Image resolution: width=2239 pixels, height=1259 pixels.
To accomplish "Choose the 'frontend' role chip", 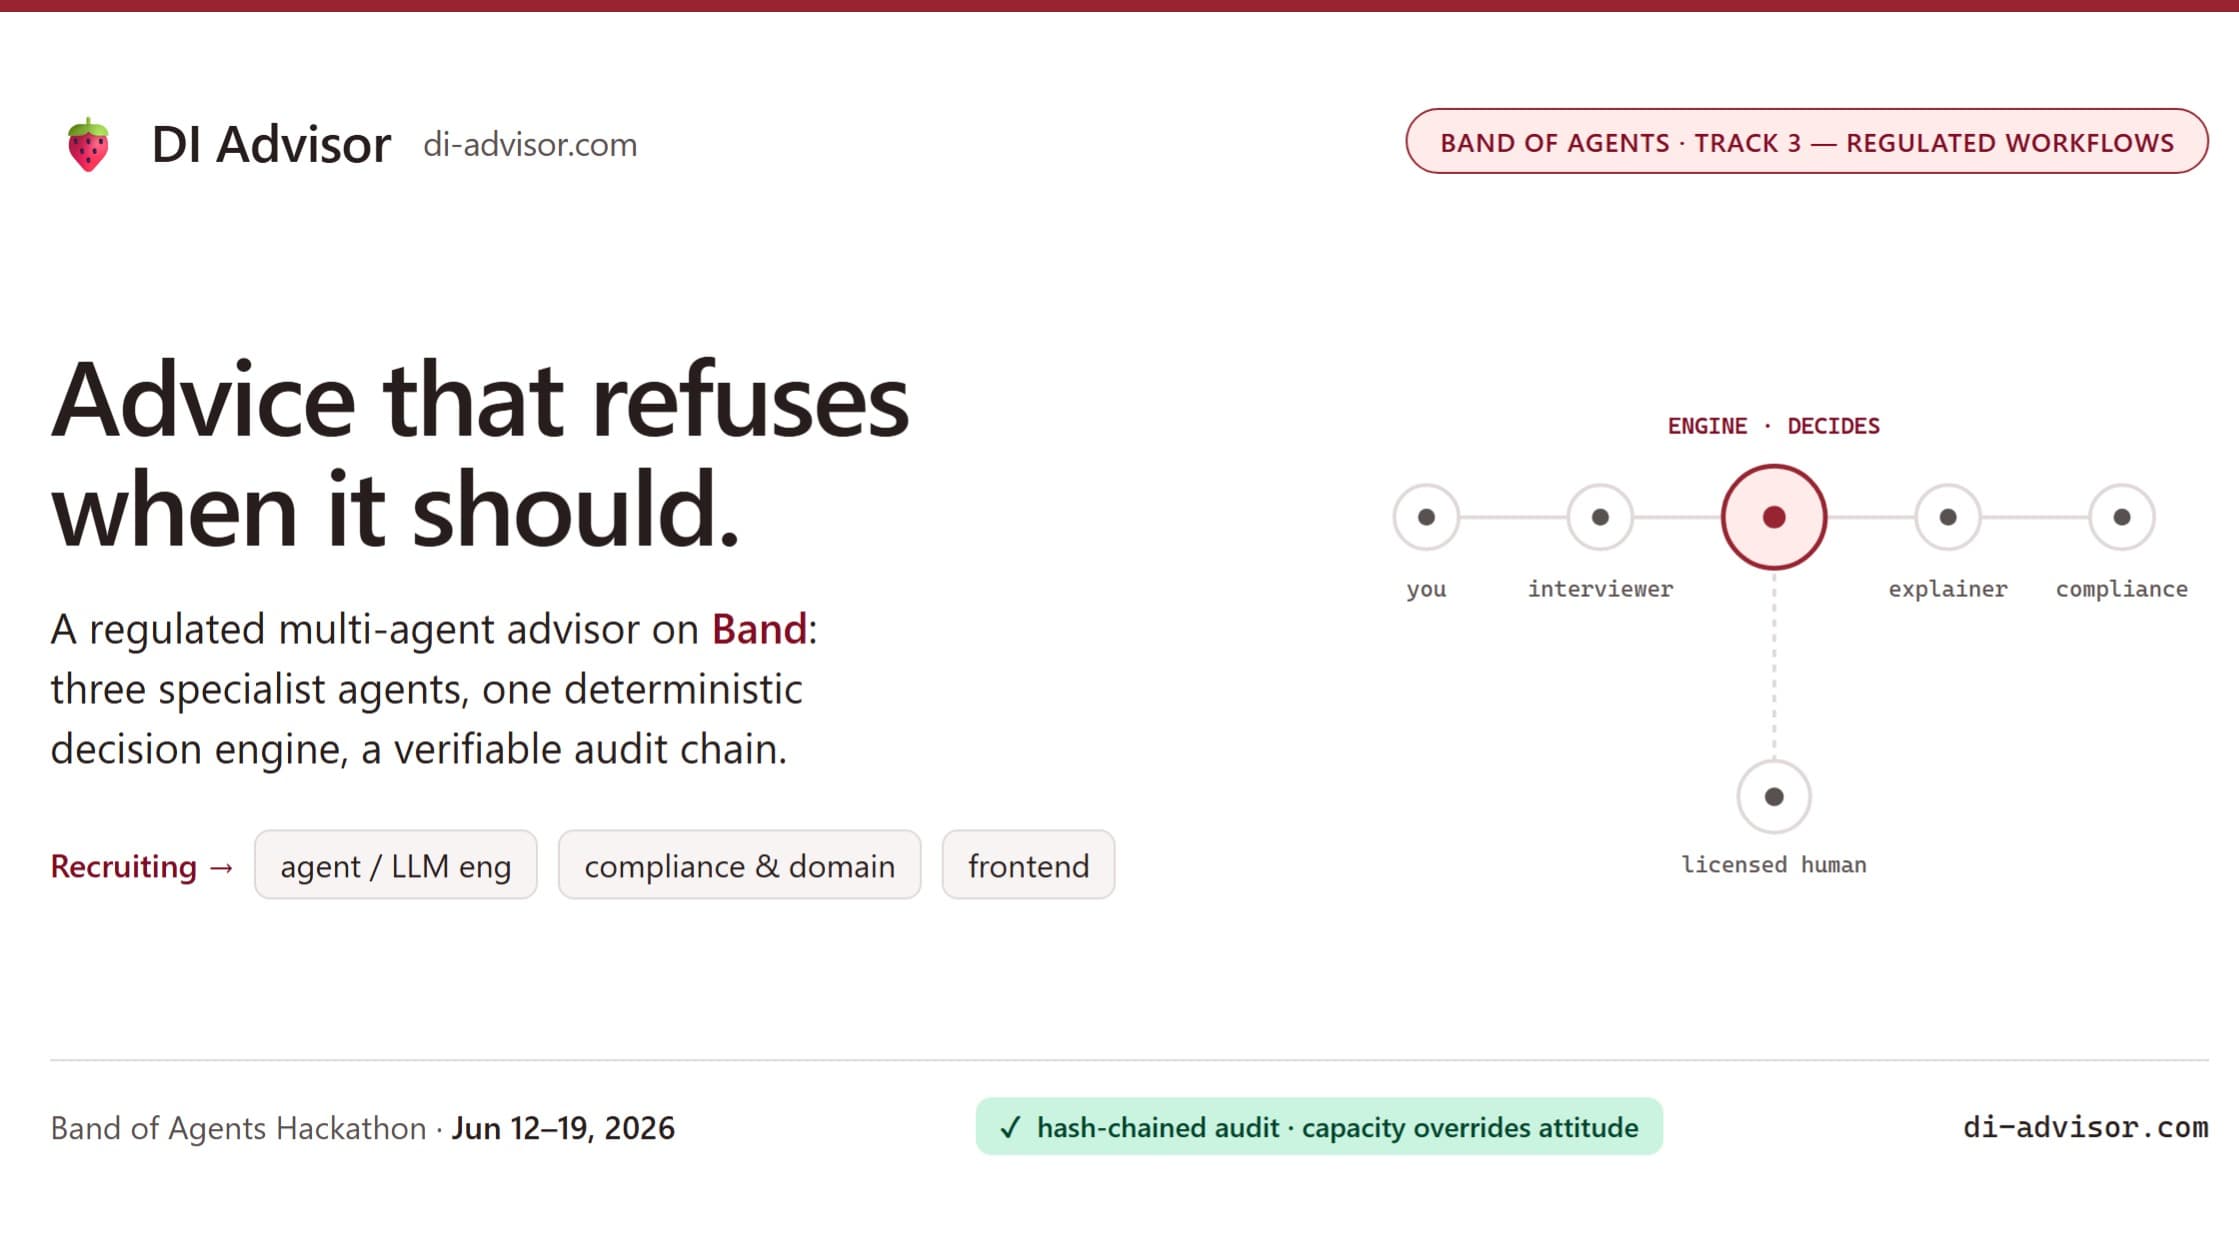I will point(1029,865).
